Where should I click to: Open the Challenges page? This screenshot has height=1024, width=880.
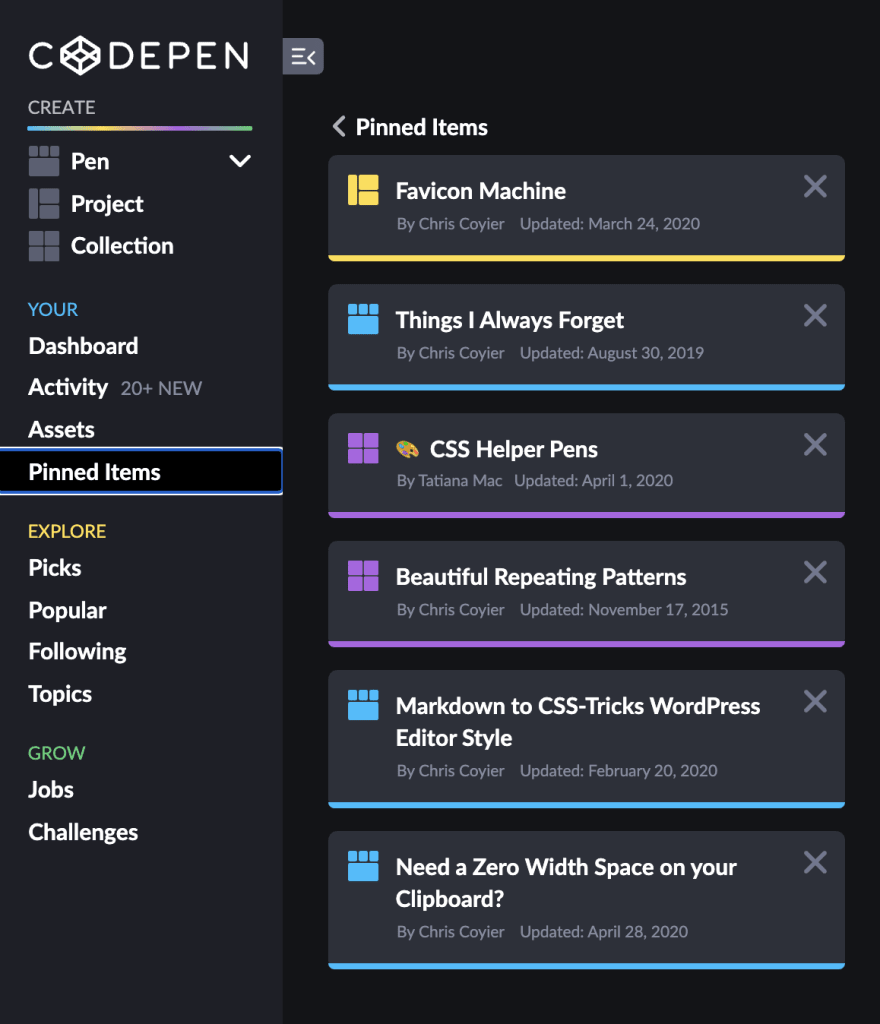click(83, 831)
